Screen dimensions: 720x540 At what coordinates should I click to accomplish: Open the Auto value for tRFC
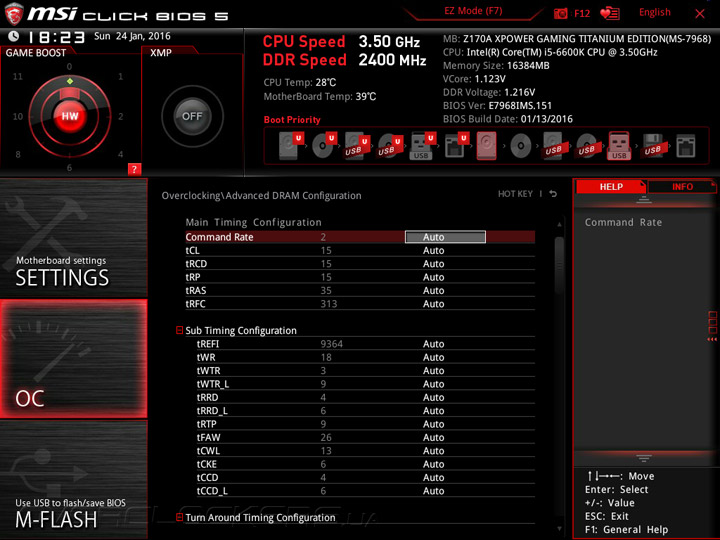[433, 304]
